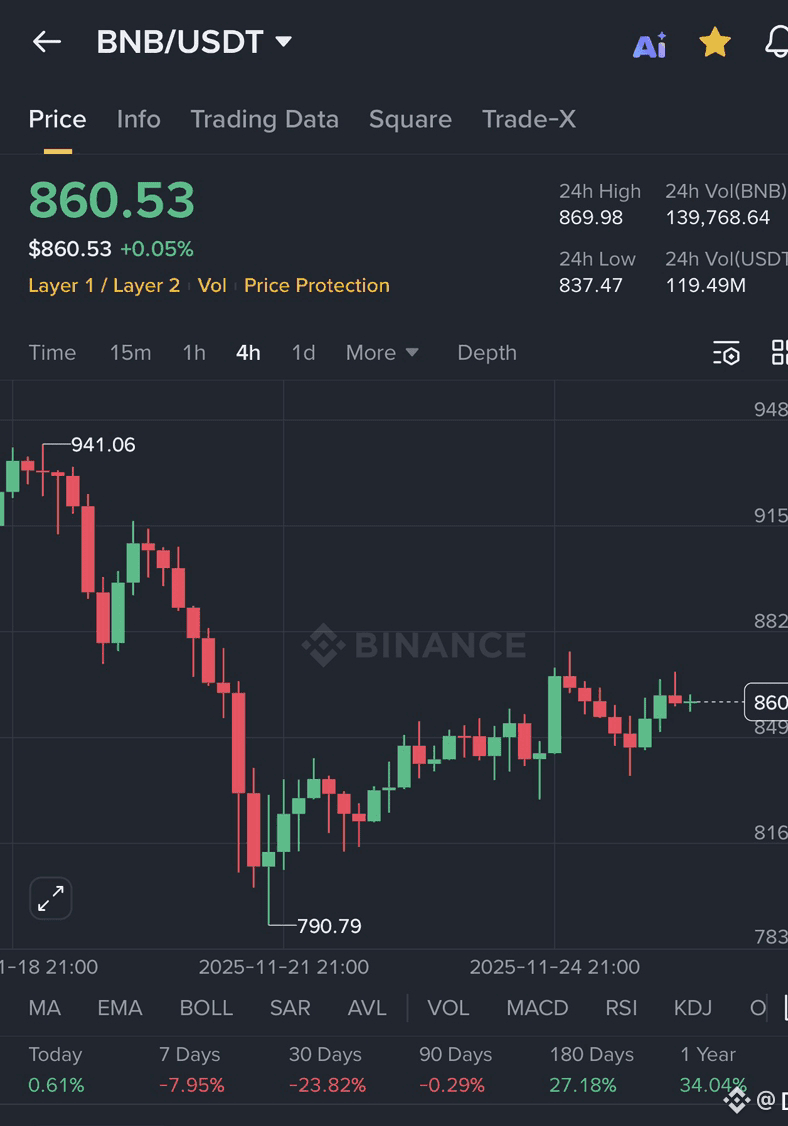This screenshot has height=1126, width=788.
Task: Tap the current price label on the axis
Action: [x=766, y=702]
